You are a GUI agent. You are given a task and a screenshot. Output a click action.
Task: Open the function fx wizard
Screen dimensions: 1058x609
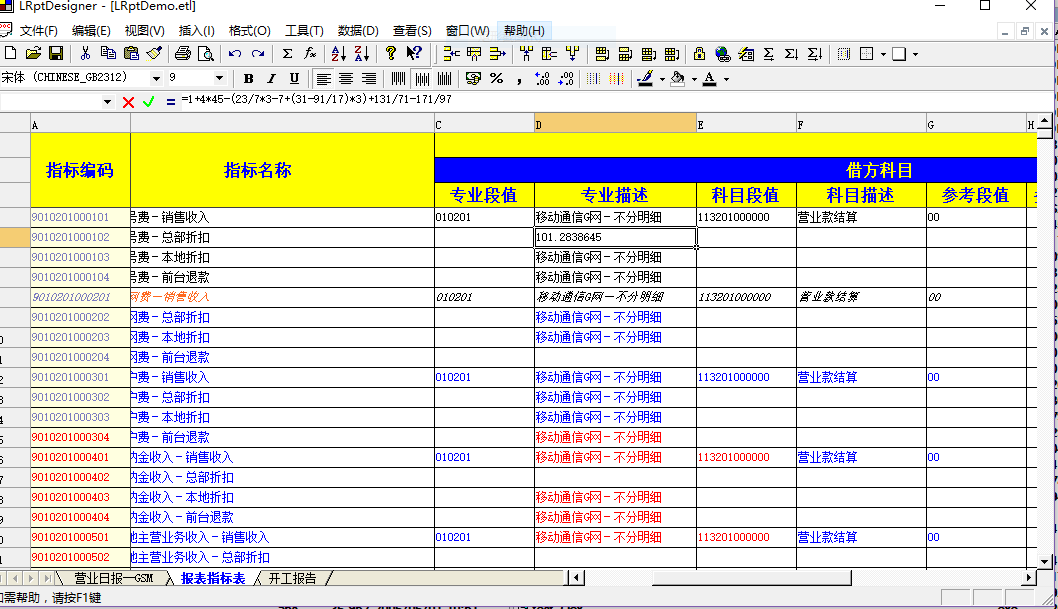310,53
